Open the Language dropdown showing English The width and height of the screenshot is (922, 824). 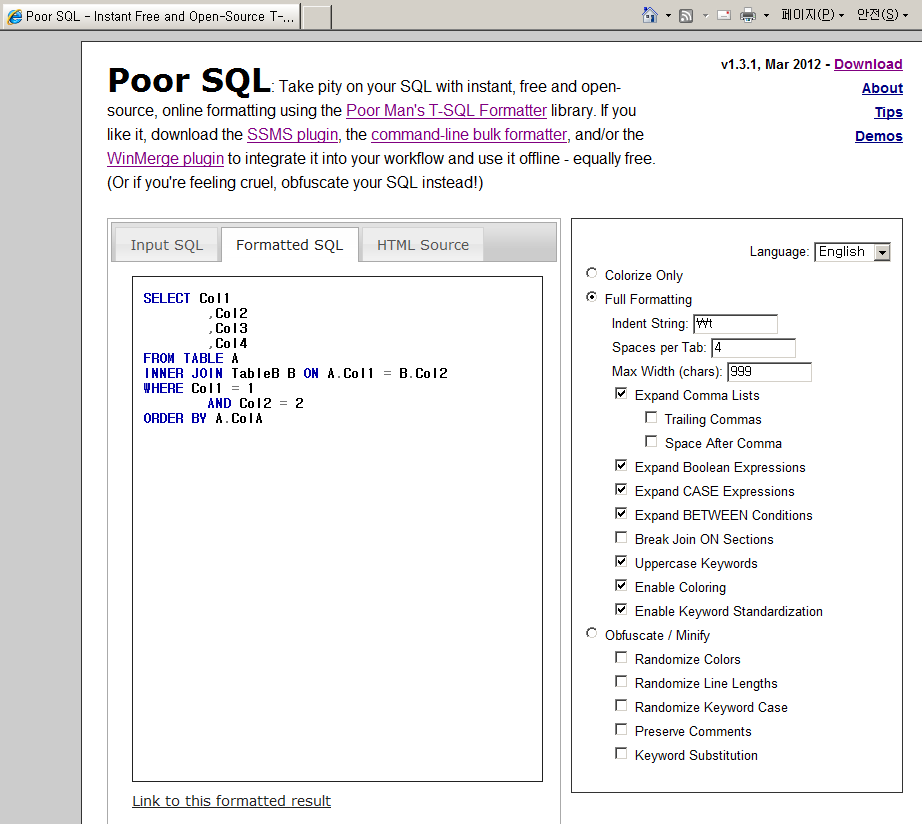tap(852, 252)
